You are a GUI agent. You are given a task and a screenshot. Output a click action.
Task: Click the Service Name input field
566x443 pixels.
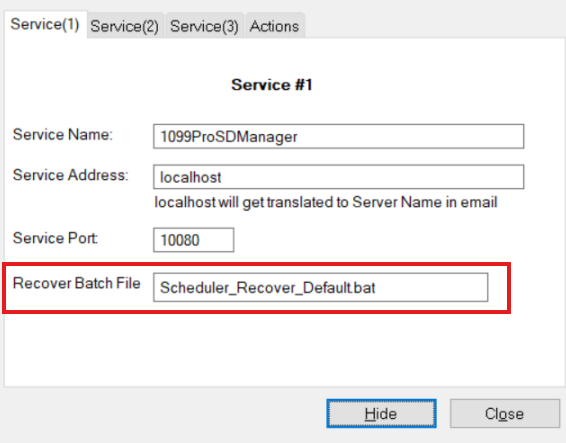coord(339,136)
